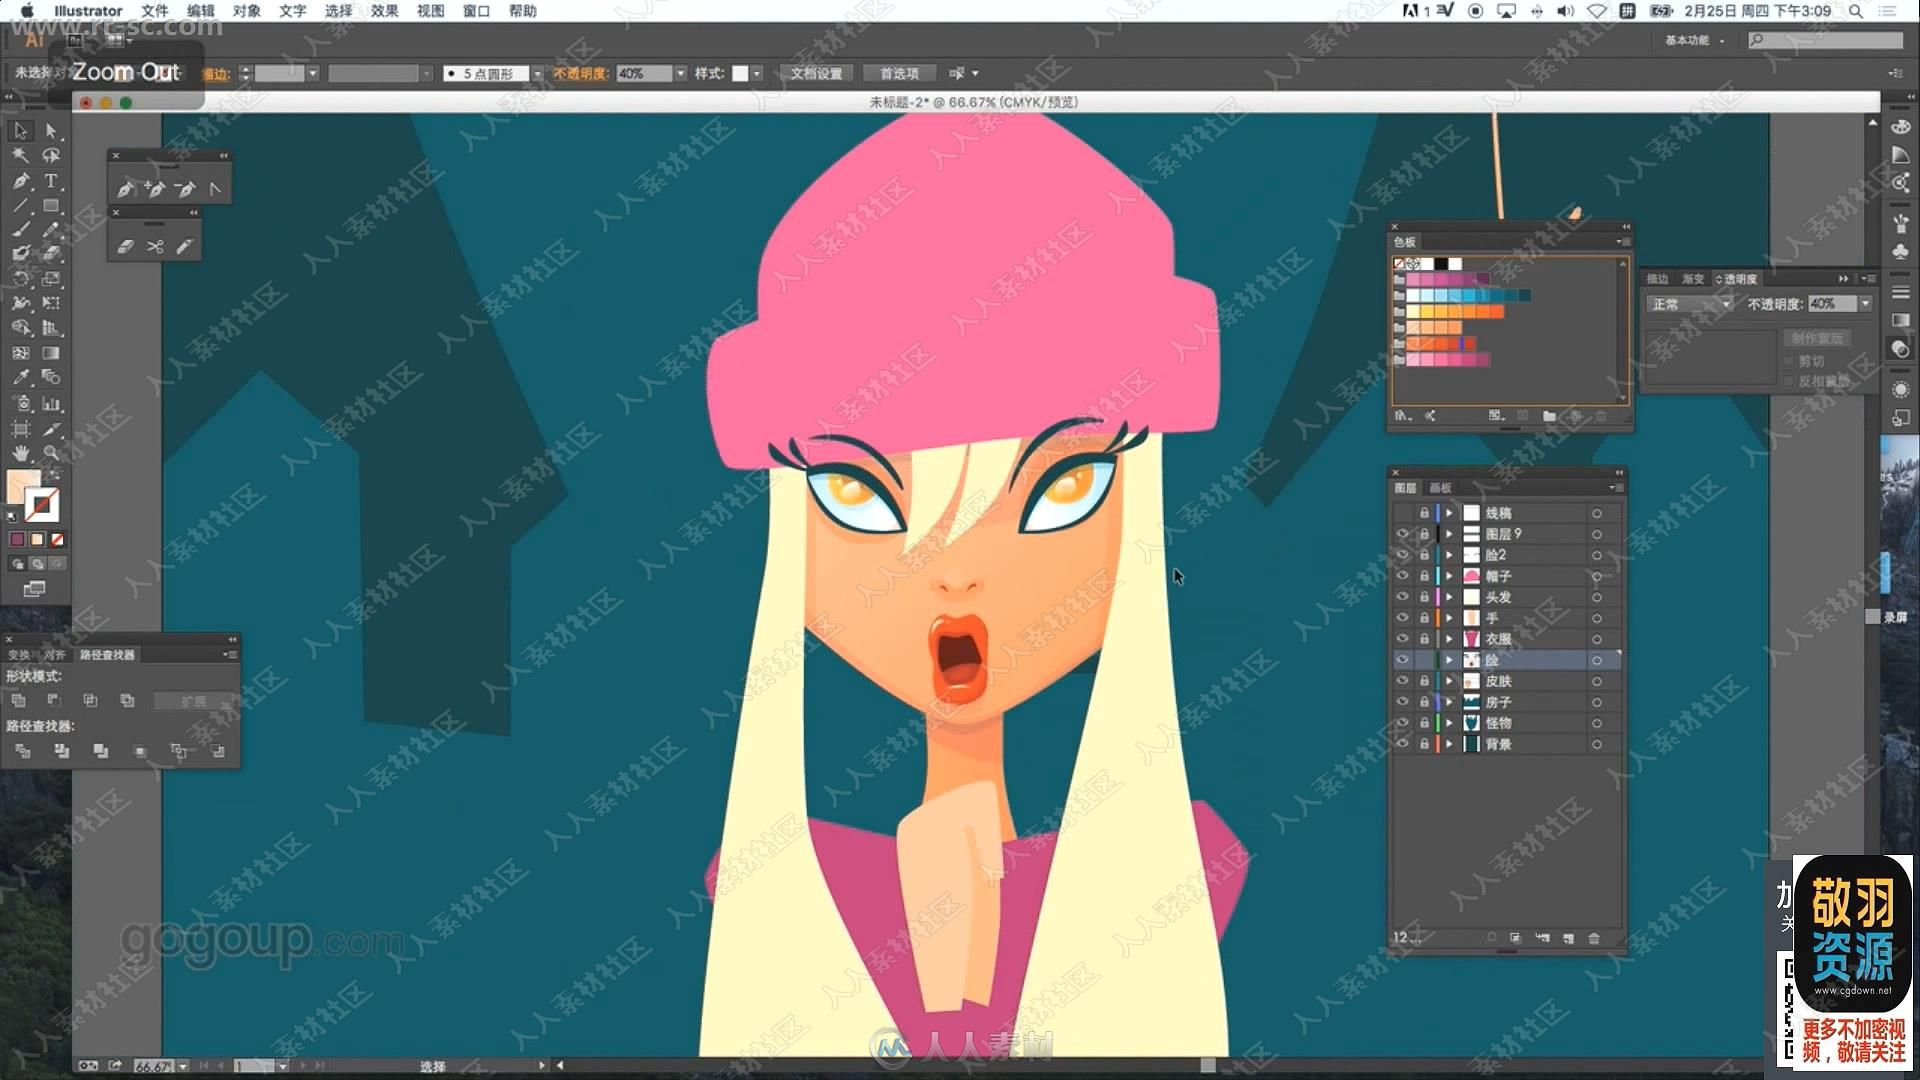This screenshot has width=1920, height=1080.
Task: Select the Zoom magnifier tool
Action: point(51,454)
